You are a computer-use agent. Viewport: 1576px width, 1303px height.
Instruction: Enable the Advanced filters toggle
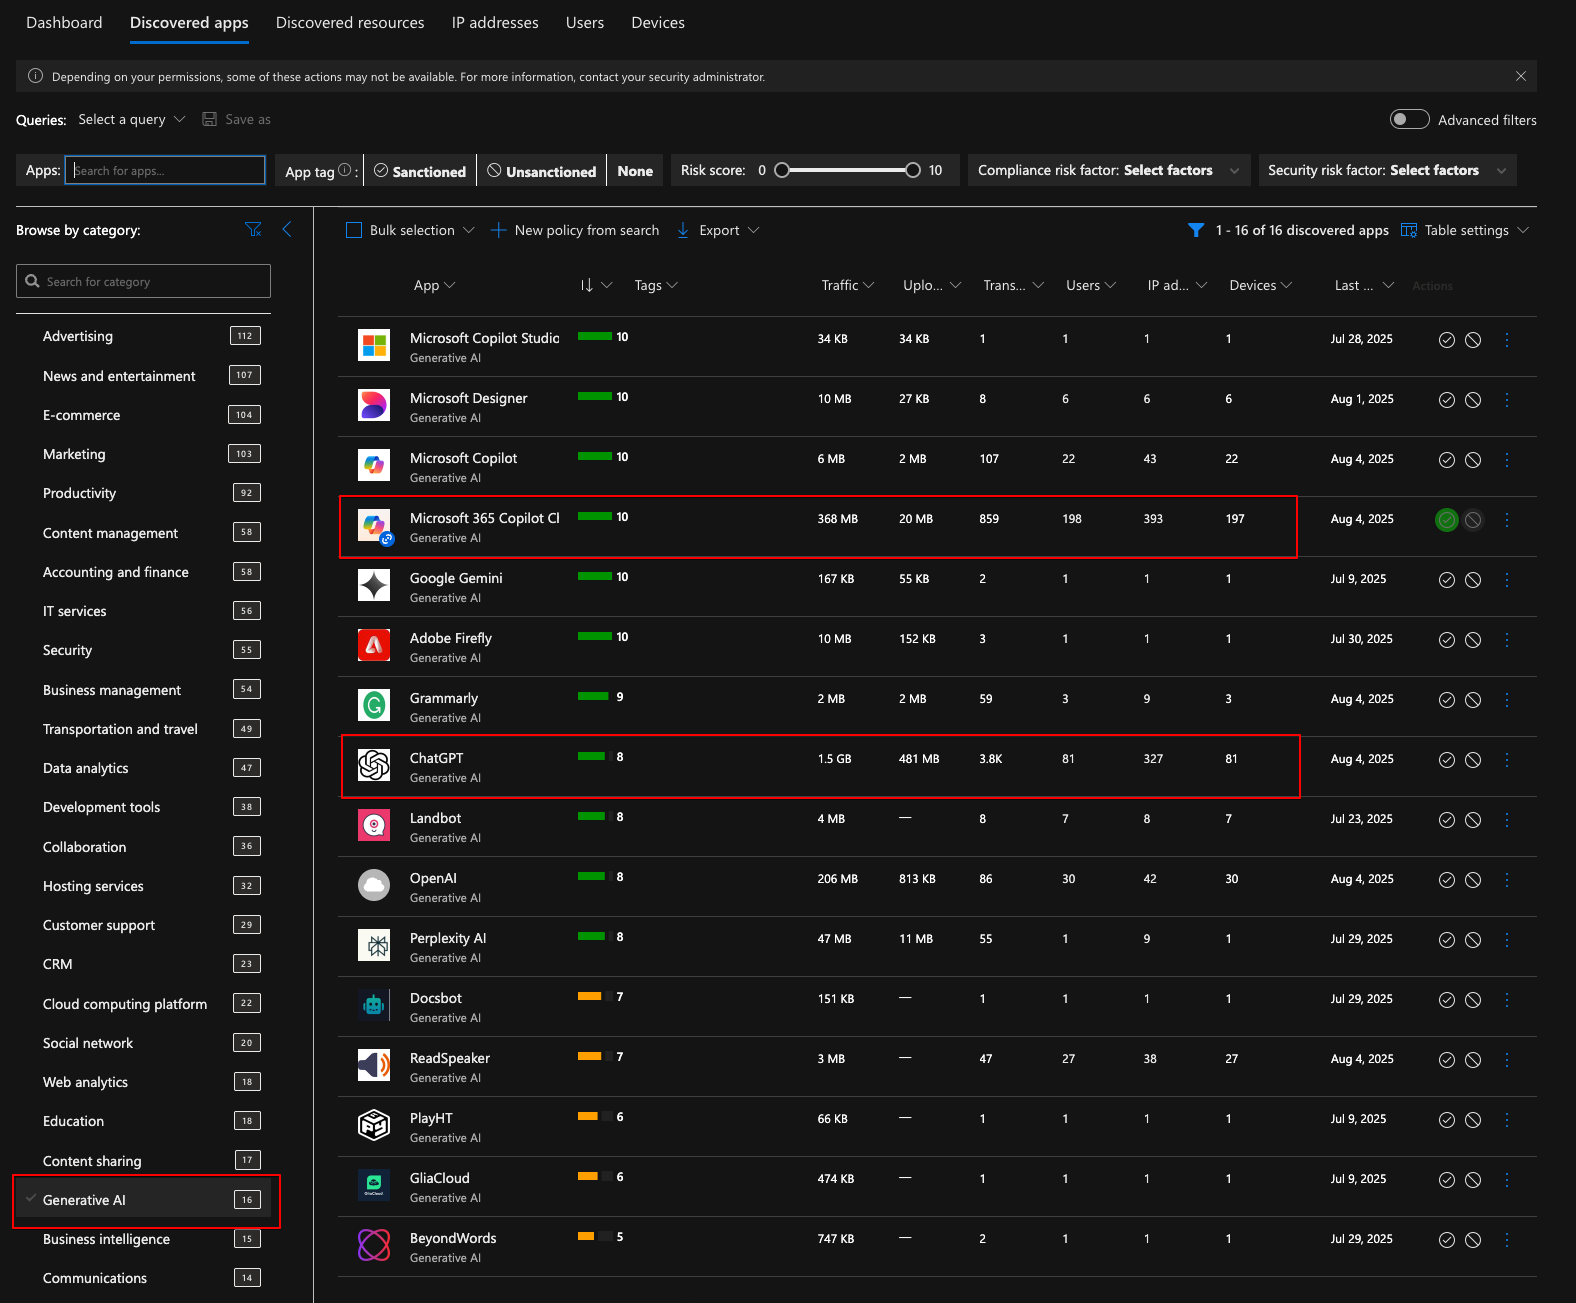pyautogui.click(x=1409, y=120)
